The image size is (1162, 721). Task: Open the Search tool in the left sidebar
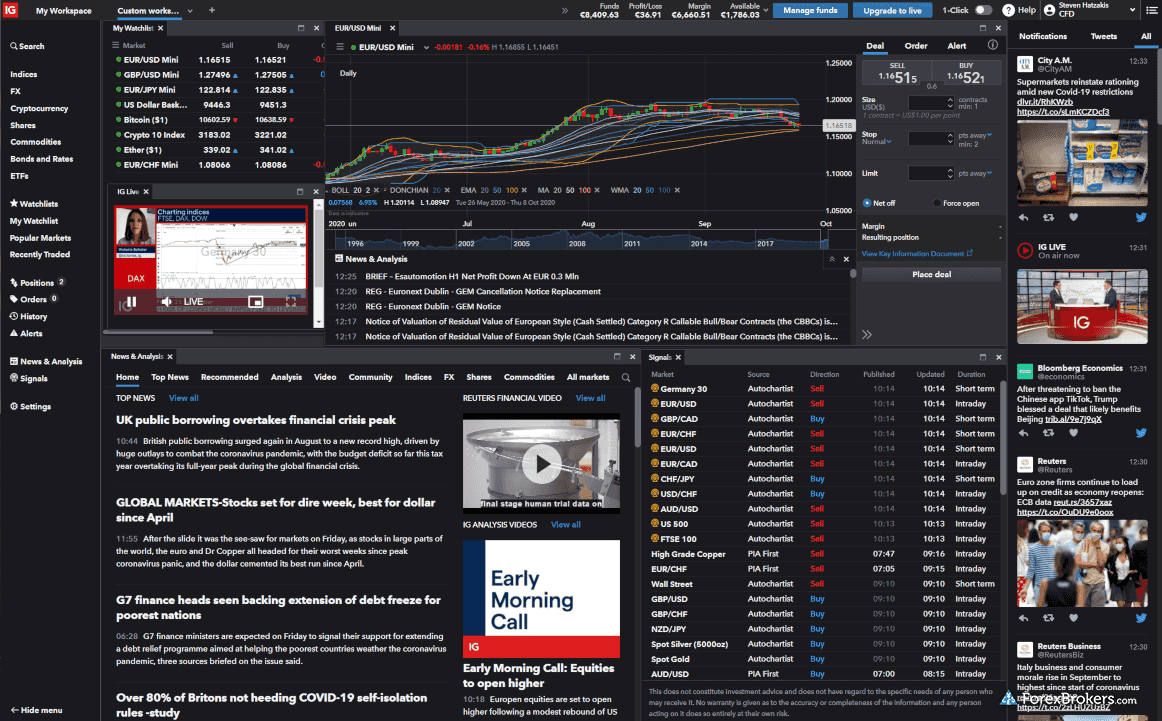coord(27,46)
